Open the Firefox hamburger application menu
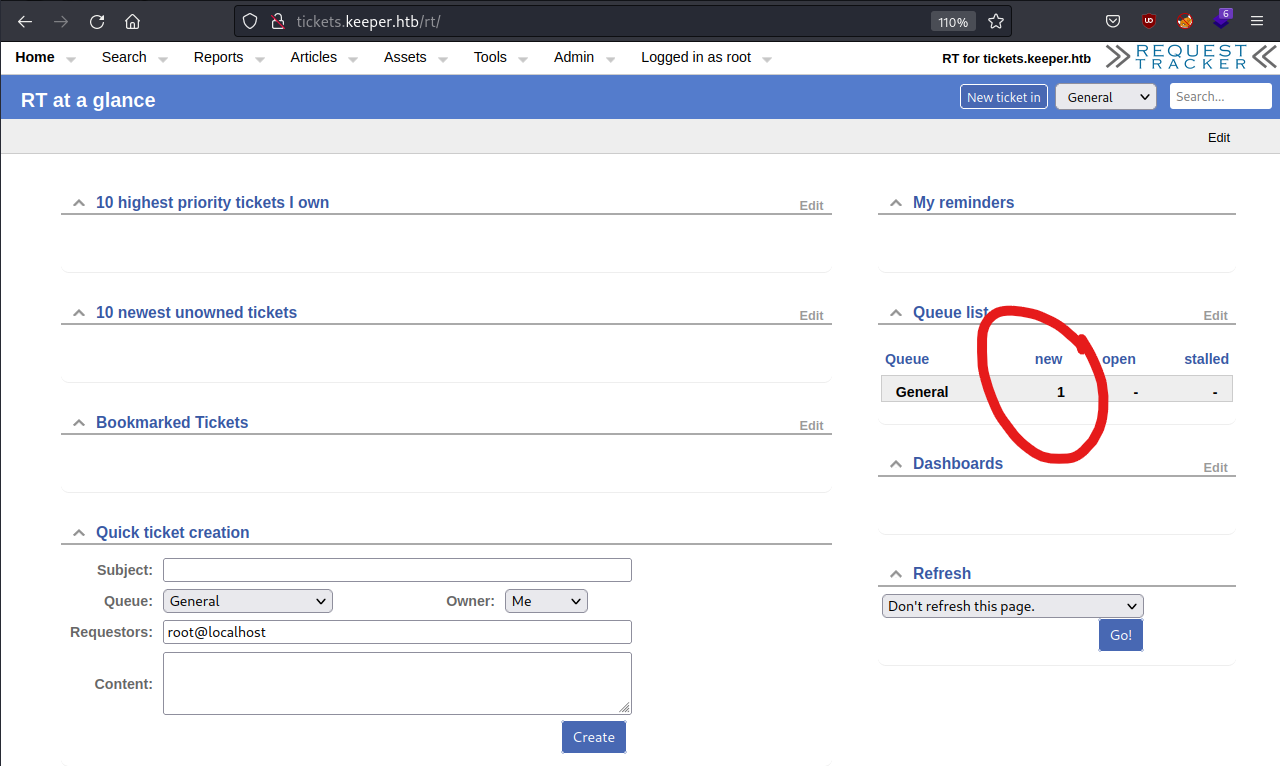Viewport: 1280px width, 766px height. point(1257,21)
